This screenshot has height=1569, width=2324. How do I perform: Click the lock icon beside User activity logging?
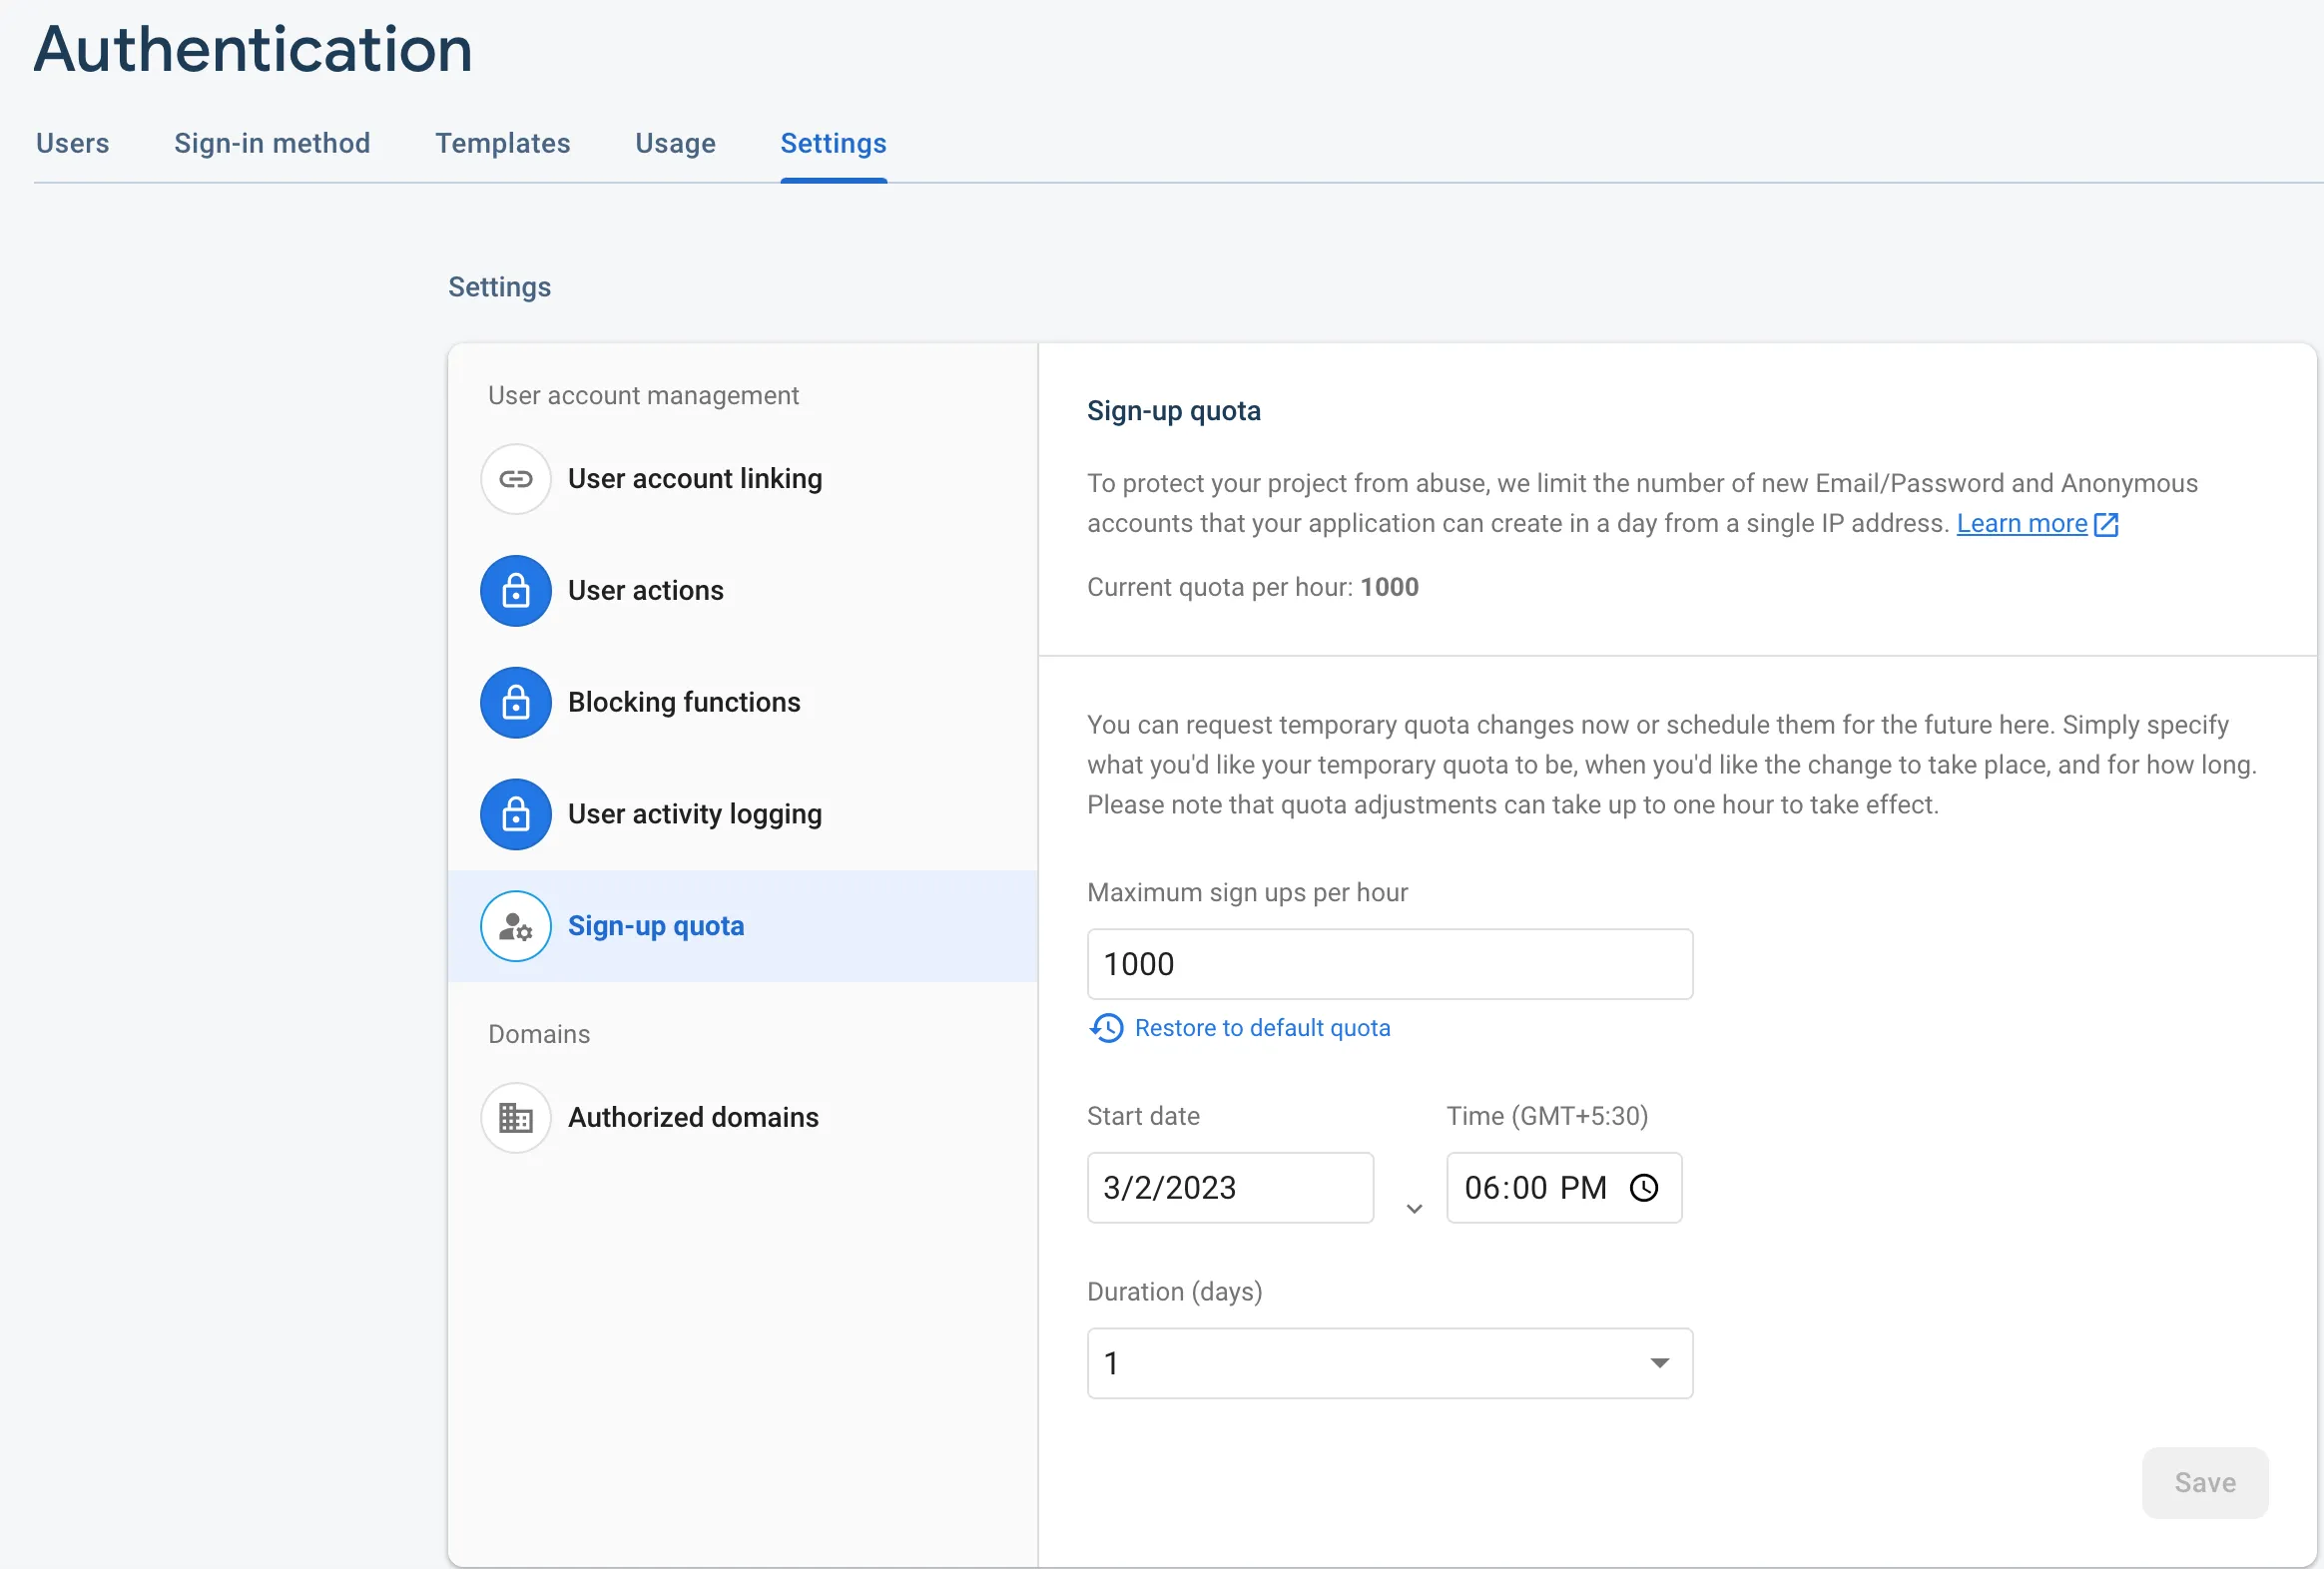(x=516, y=815)
